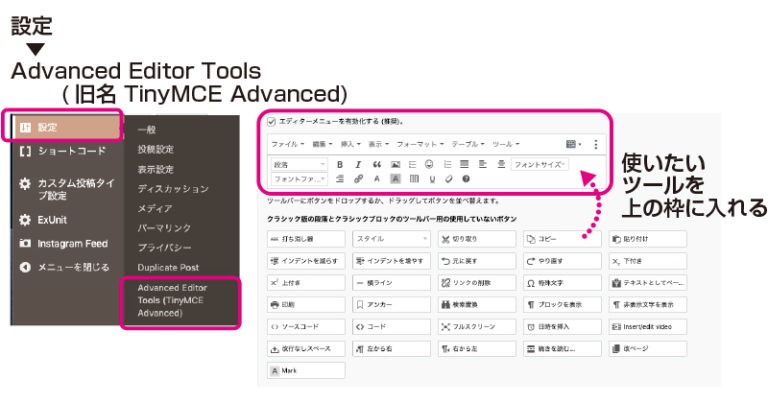Click the help question mark icon

coord(465,179)
